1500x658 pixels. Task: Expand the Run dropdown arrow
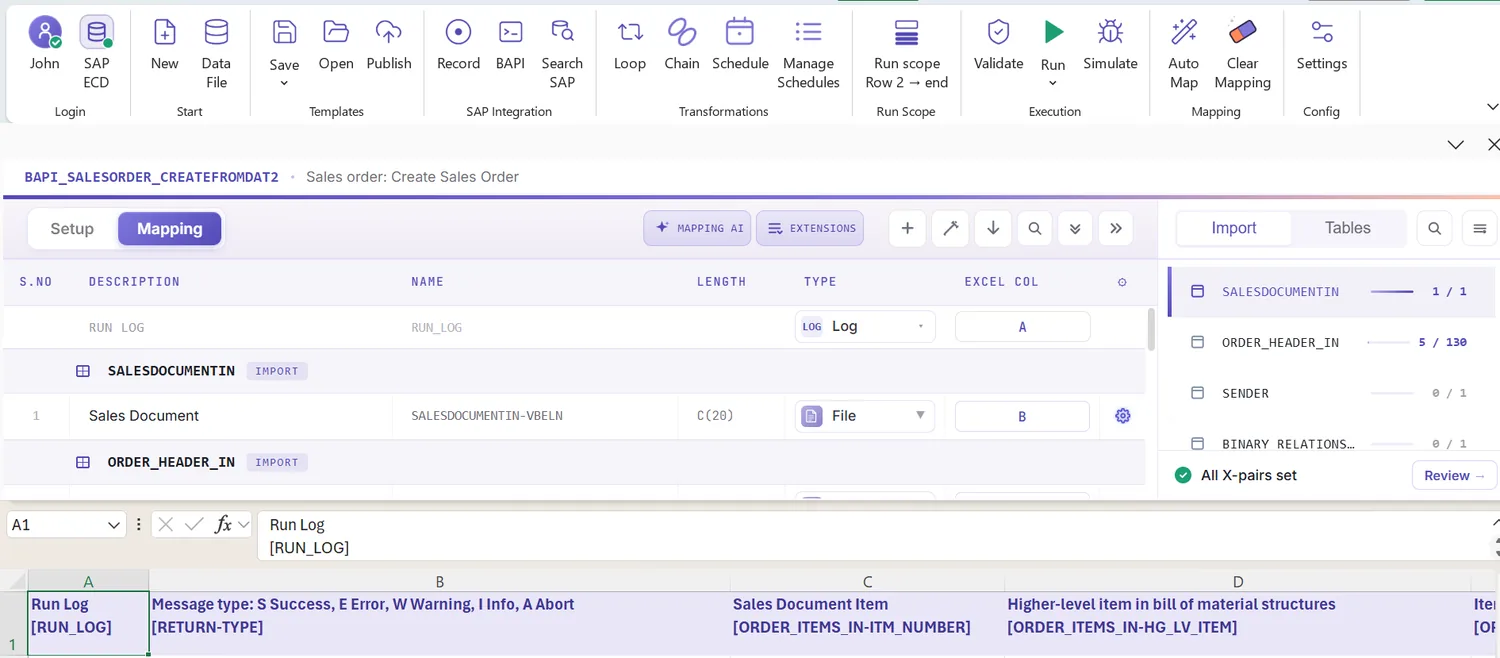pyautogui.click(x=1053, y=83)
